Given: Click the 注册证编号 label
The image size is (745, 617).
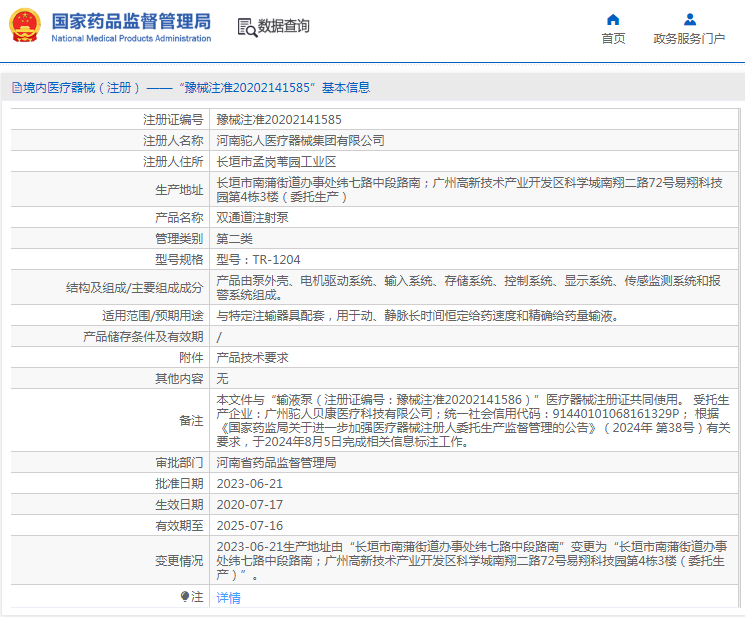Looking at the screenshot, I should pyautogui.click(x=173, y=120).
